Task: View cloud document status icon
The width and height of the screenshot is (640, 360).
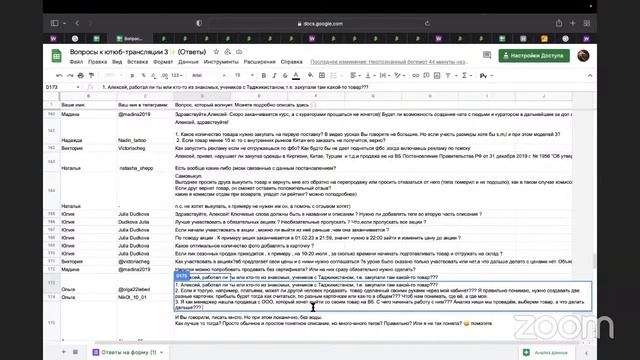Action: click(239, 52)
